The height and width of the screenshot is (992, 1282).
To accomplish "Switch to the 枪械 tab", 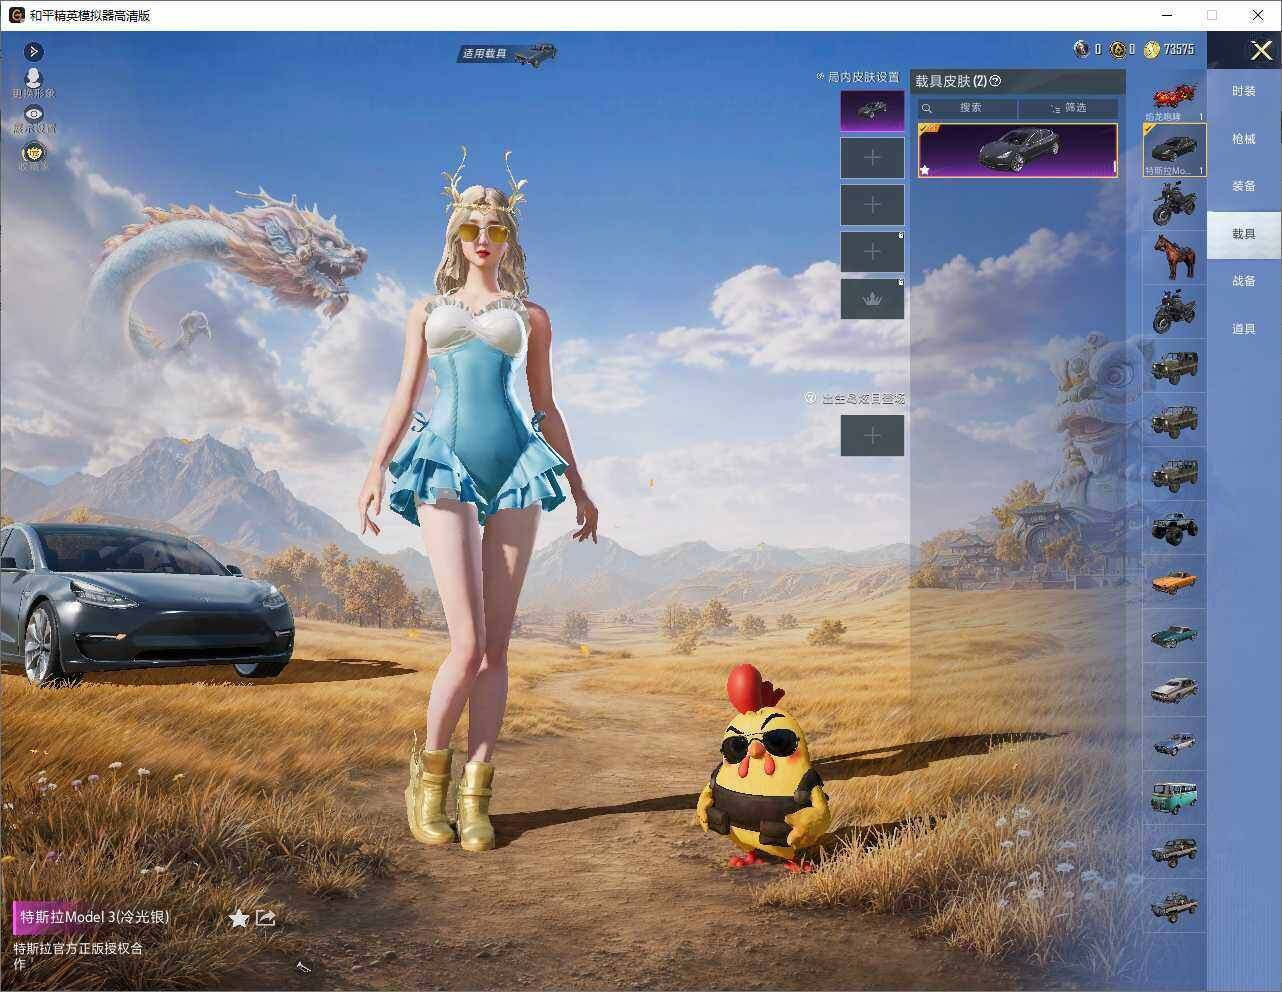I will 1244,139.
